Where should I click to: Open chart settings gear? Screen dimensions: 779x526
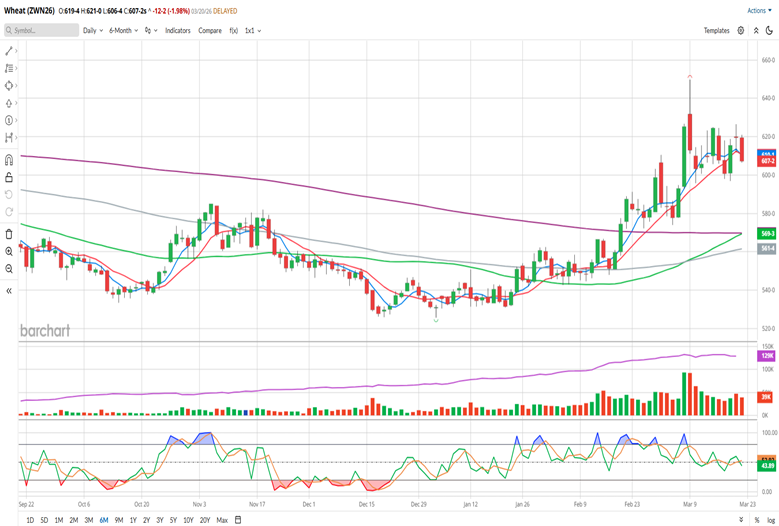tap(741, 30)
